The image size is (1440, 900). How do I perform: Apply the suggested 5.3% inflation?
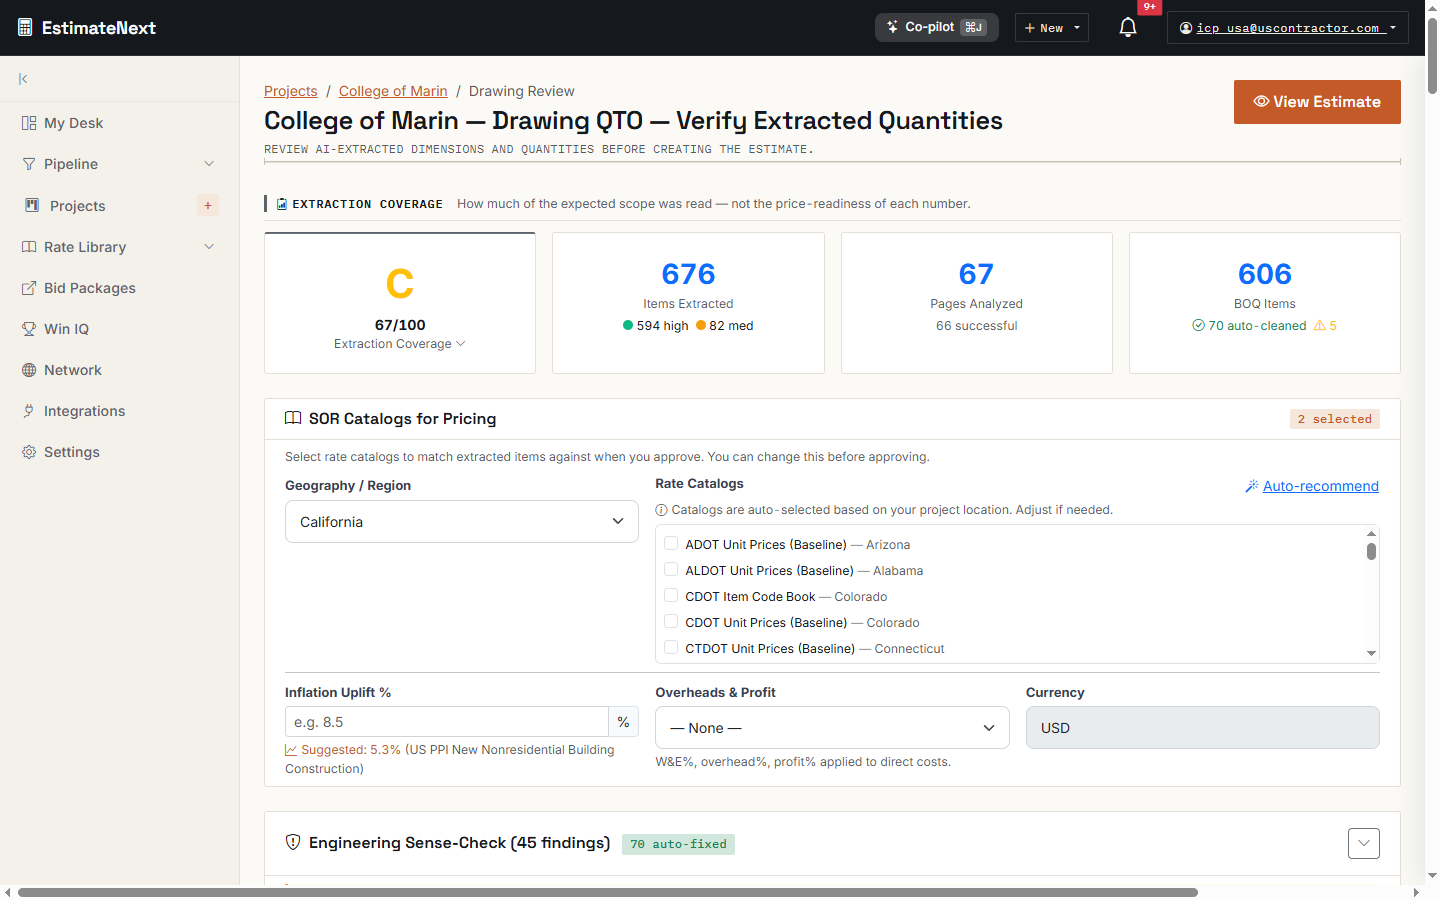[351, 750]
